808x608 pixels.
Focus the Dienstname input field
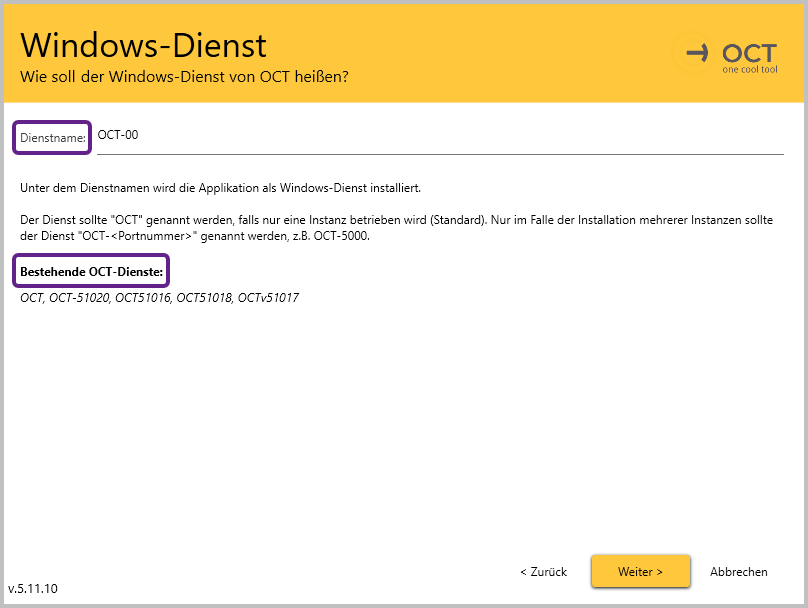tap(438, 136)
